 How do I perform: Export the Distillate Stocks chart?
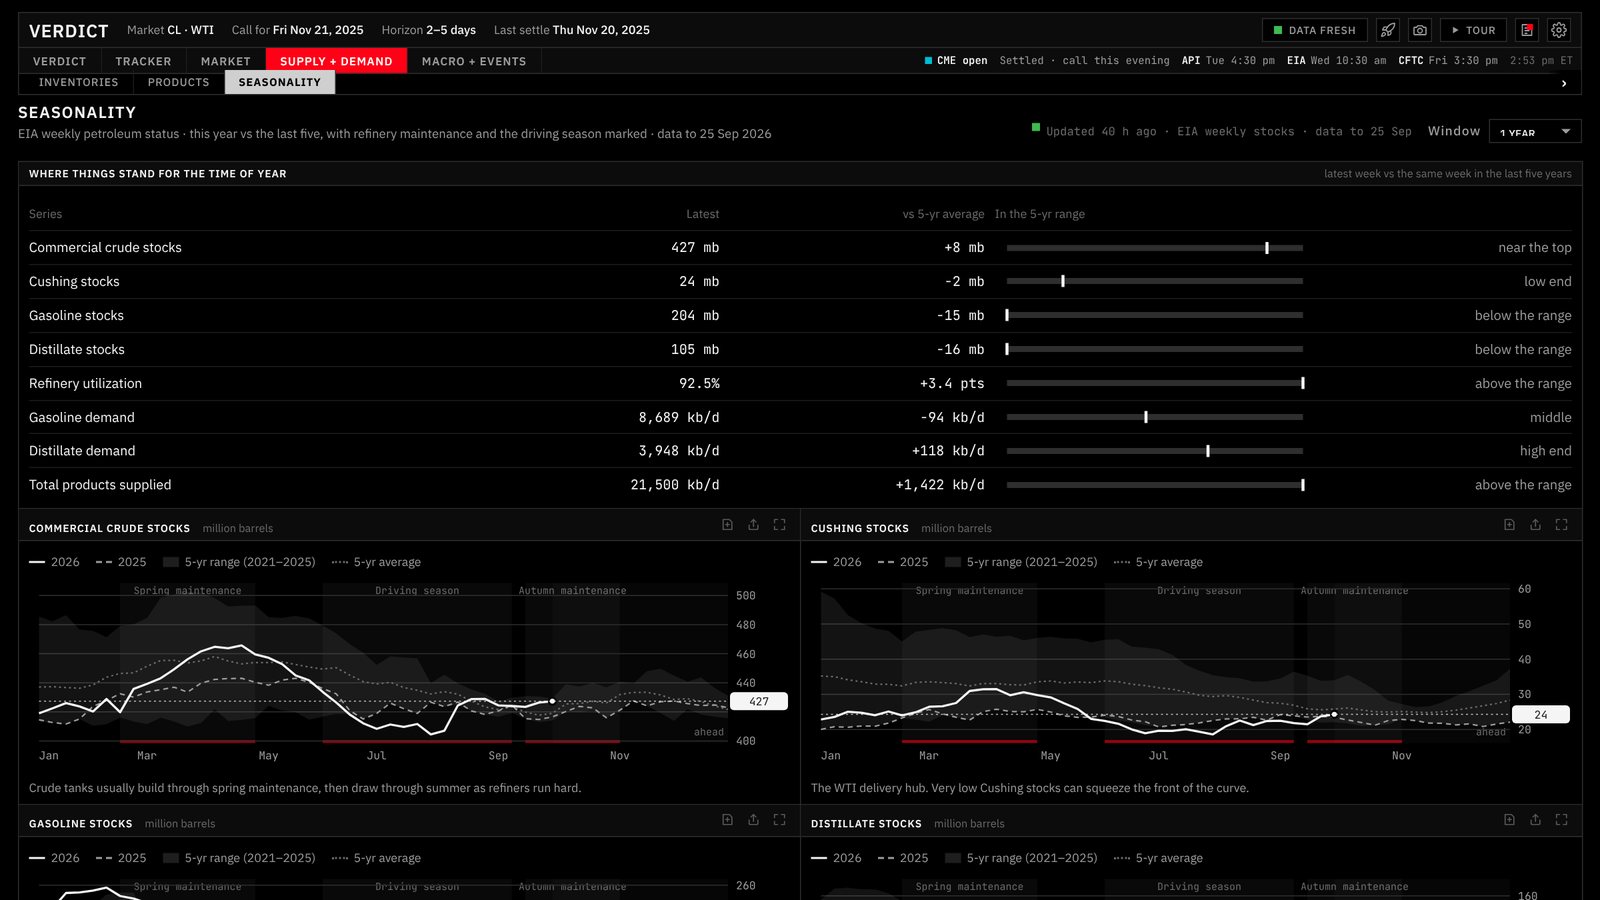click(1535, 819)
